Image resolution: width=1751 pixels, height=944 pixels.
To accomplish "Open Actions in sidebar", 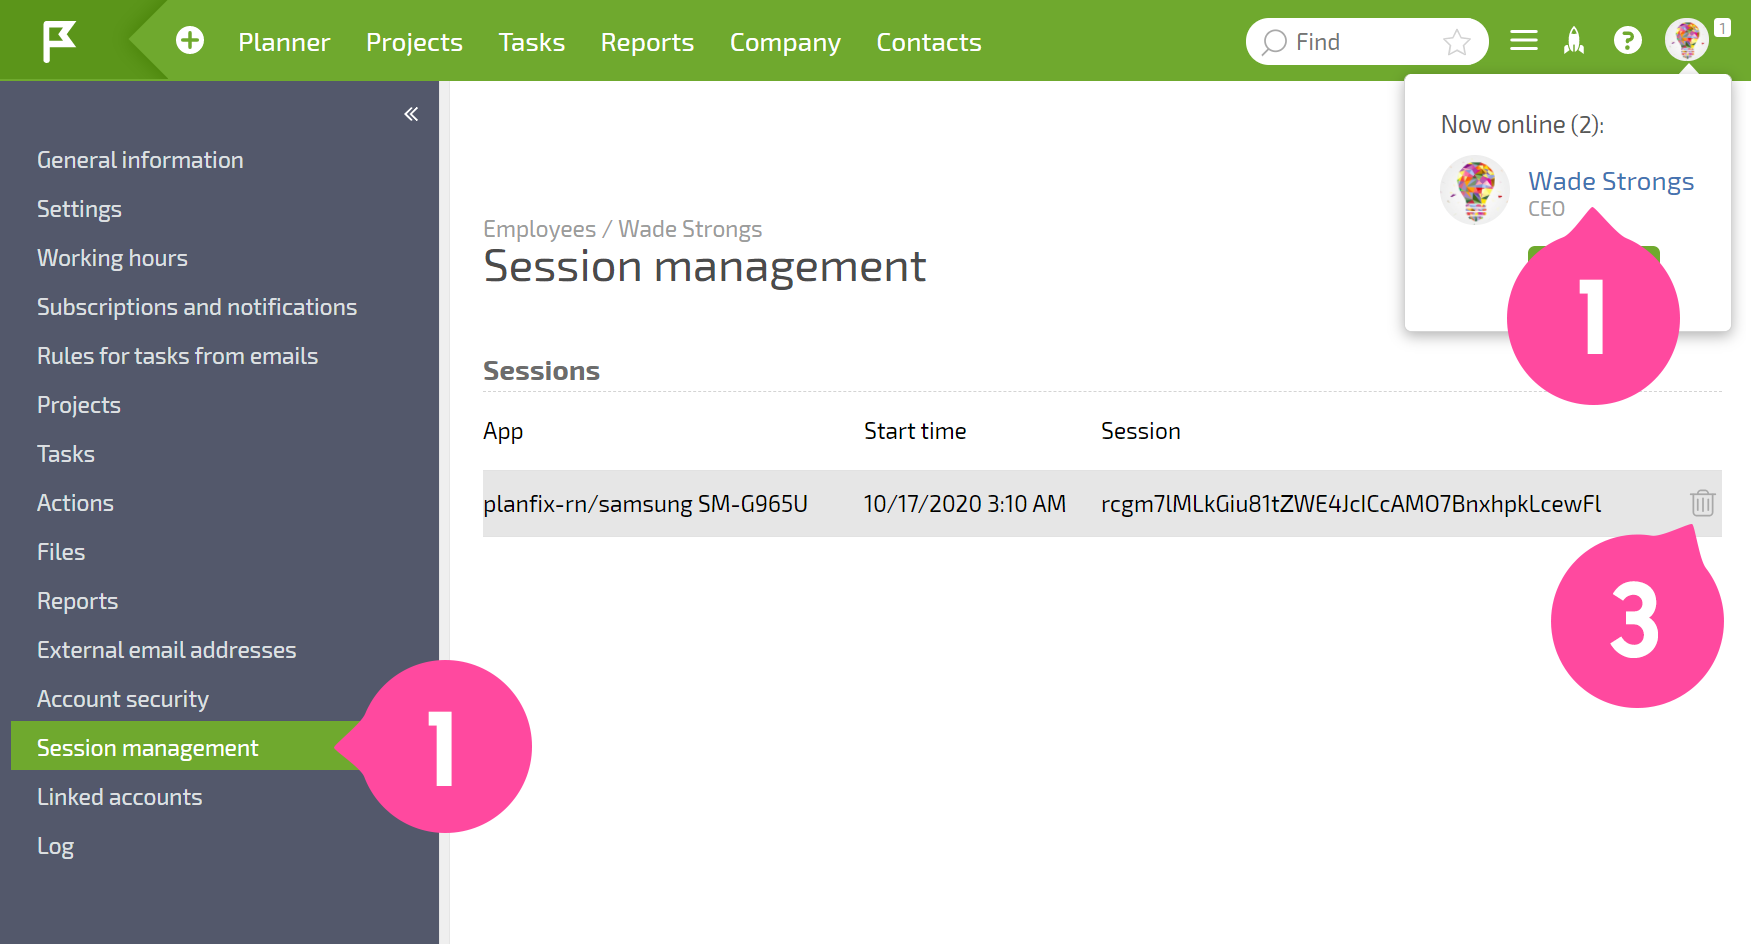I will [x=75, y=503].
